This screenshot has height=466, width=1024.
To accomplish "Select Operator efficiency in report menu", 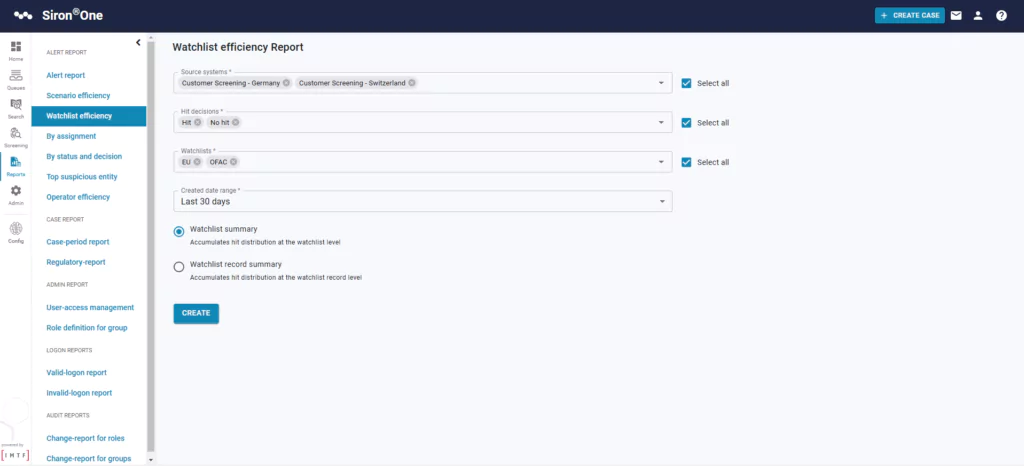I will point(78,197).
